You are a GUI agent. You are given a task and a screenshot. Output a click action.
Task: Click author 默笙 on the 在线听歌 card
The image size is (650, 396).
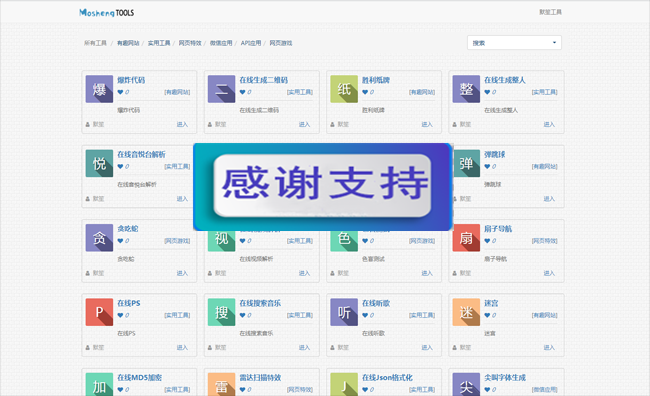(x=343, y=347)
